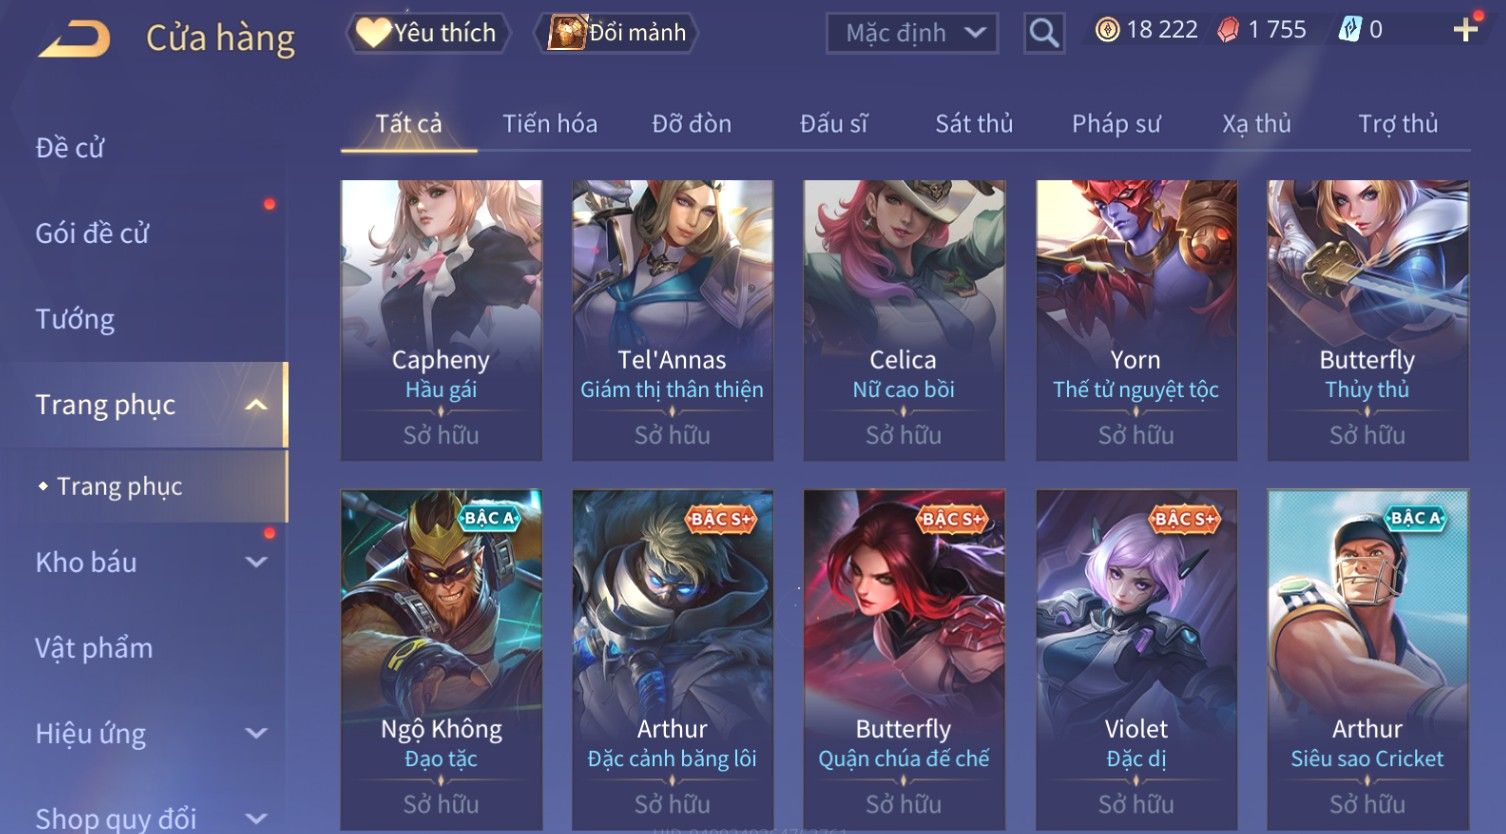Expand the Hiệu ứng sidebar section
1506x834 pixels.
[x=256, y=733]
